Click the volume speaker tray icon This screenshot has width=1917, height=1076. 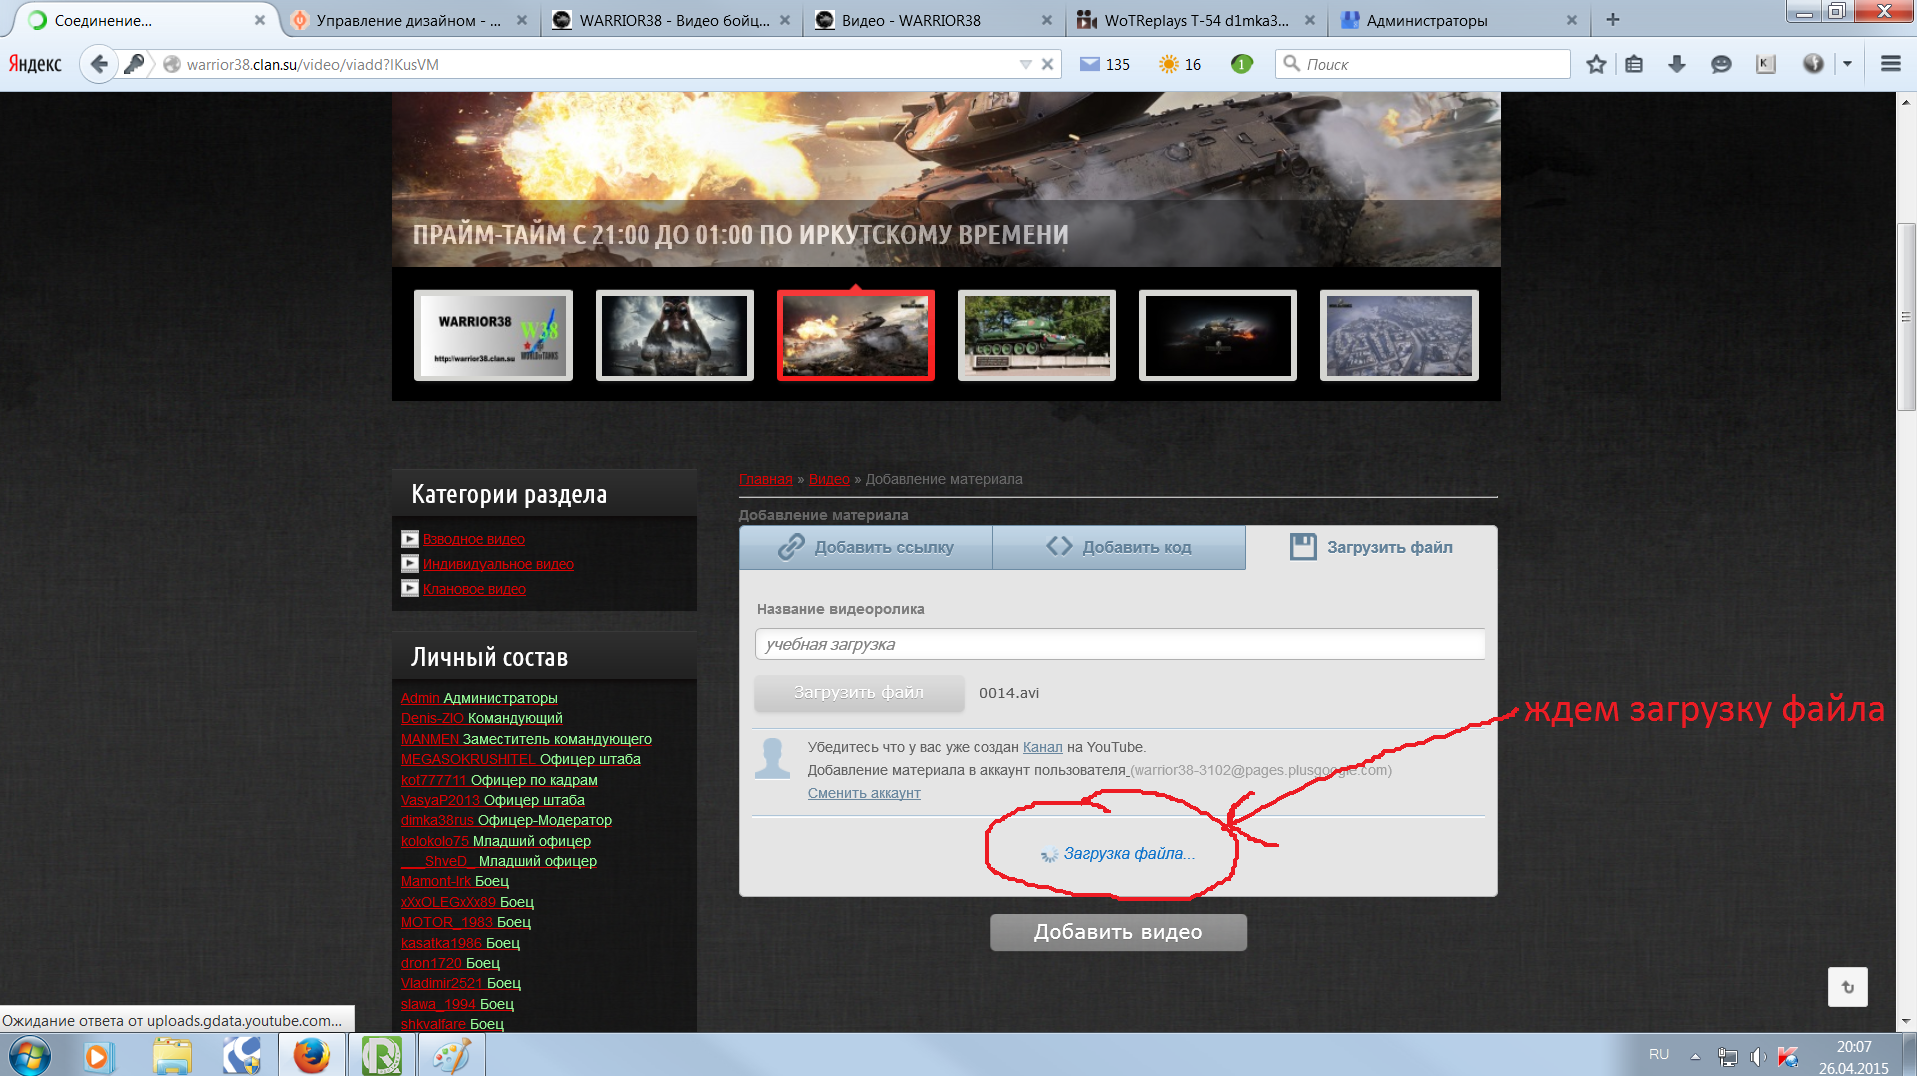point(1757,1056)
